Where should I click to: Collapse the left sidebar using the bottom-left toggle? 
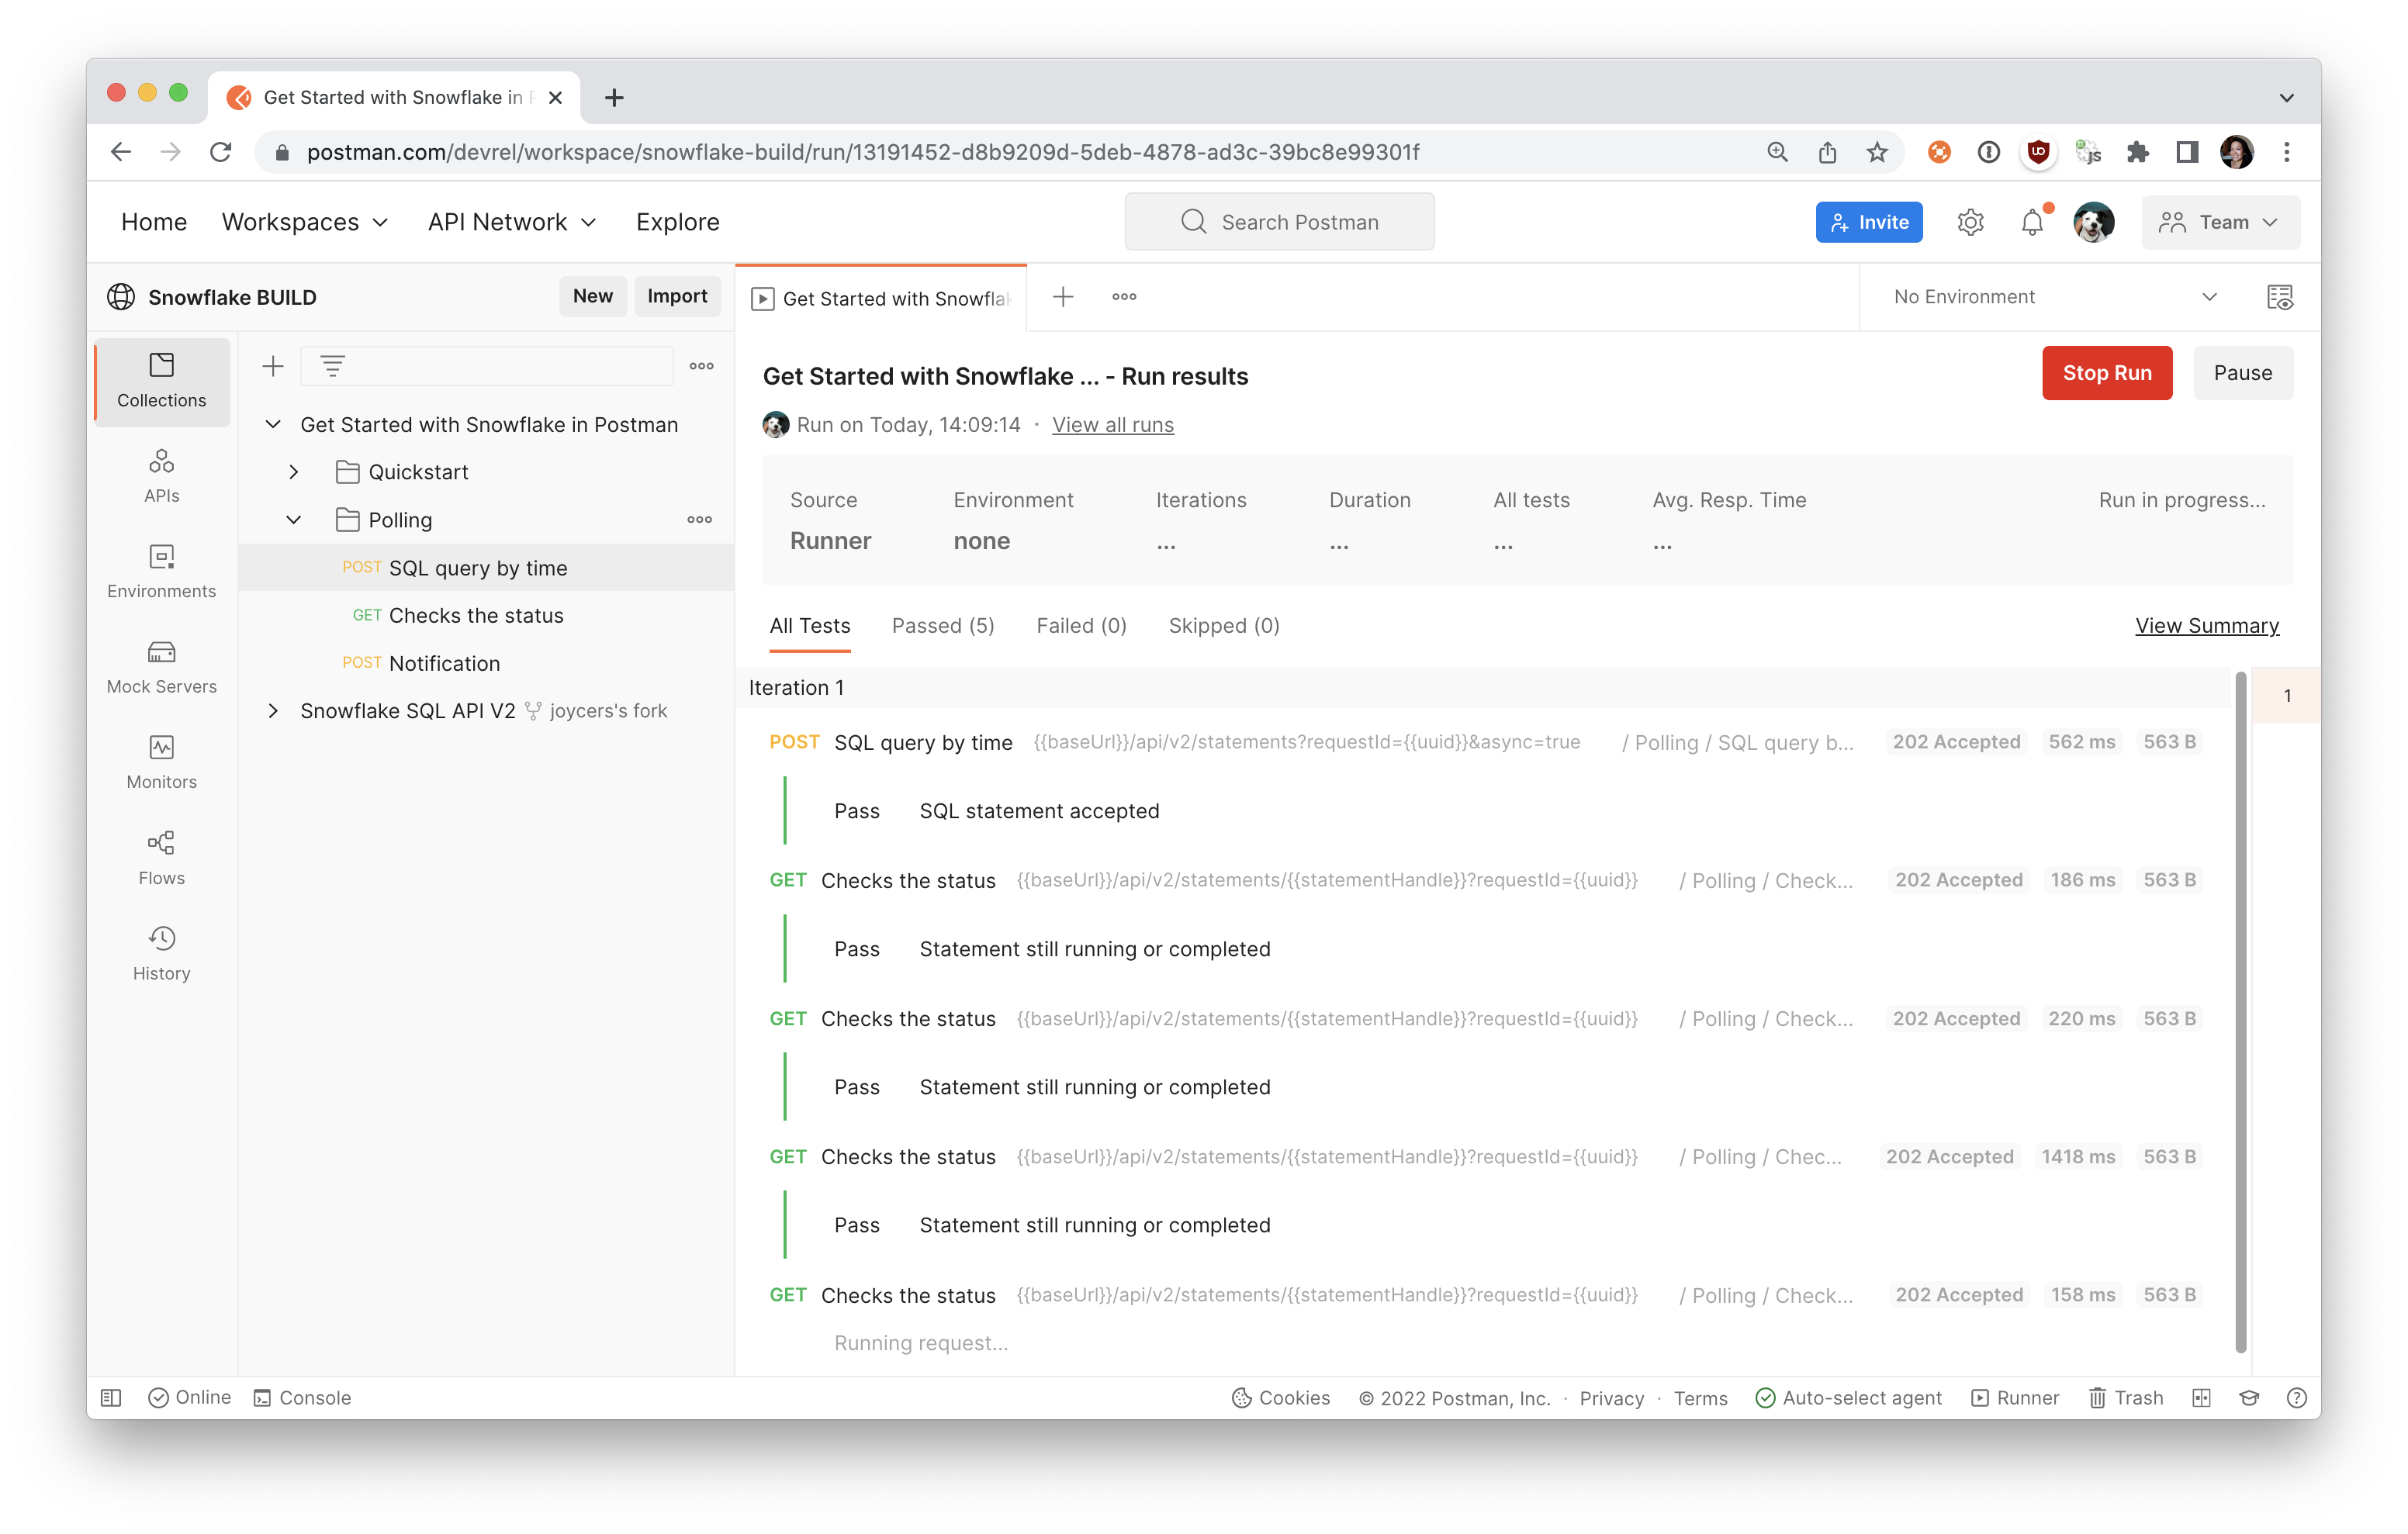(x=111, y=1397)
